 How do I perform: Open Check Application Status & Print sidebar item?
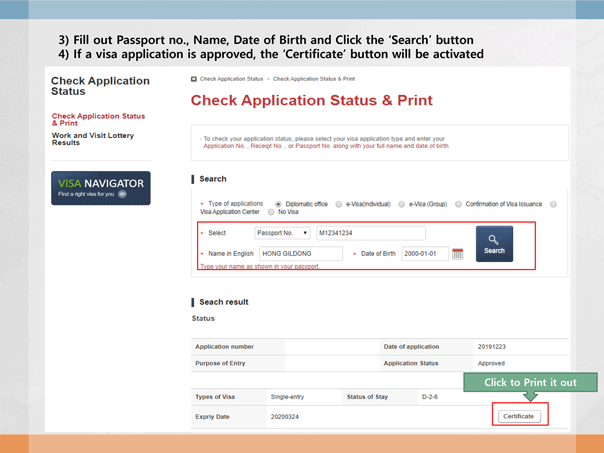(98, 119)
